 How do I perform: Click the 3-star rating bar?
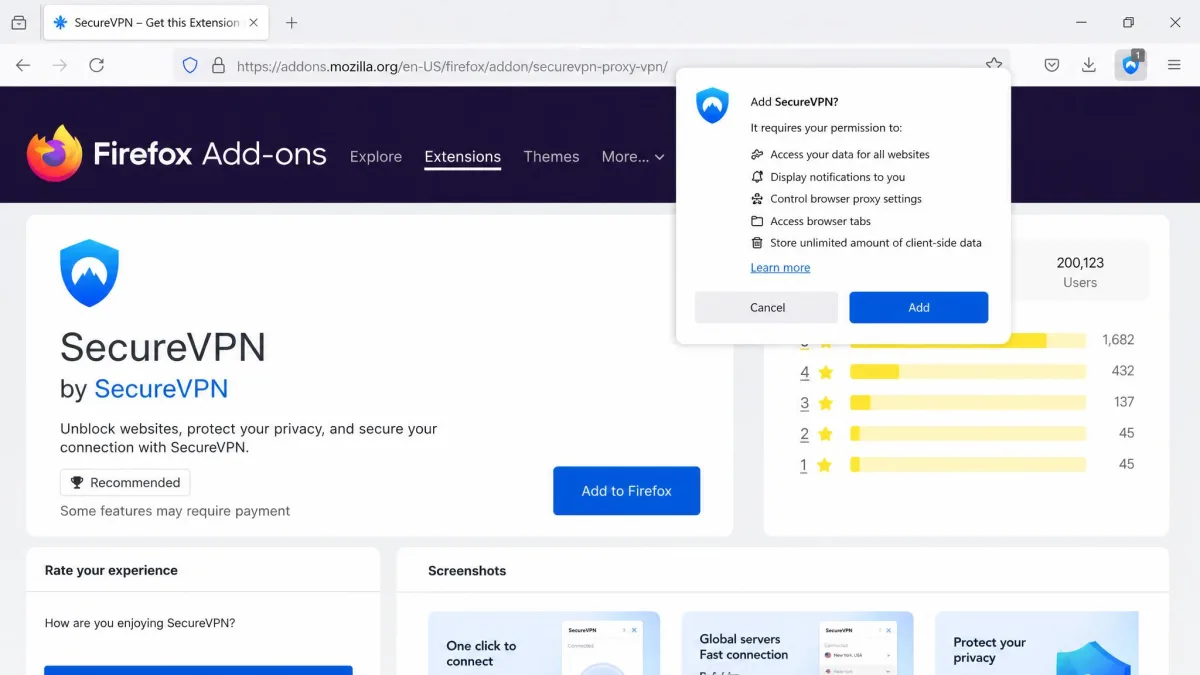(968, 402)
